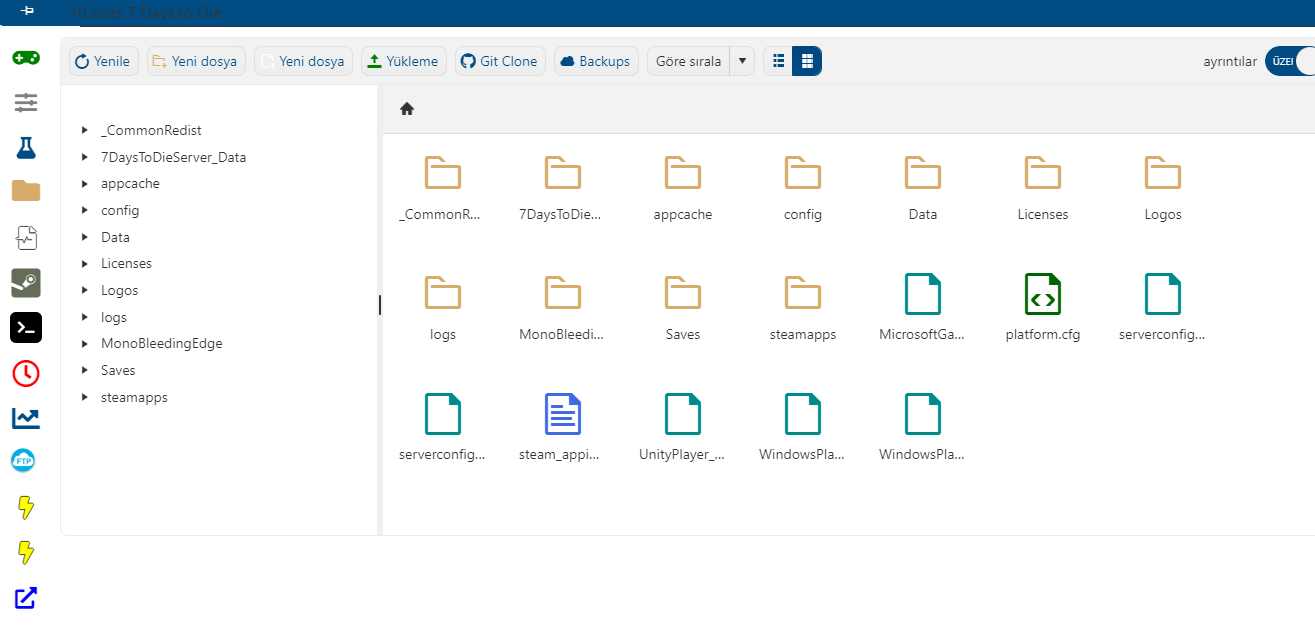Viewport: 1315px width, 639px height.
Task: Open the FTP sidebar icon
Action: 23,461
